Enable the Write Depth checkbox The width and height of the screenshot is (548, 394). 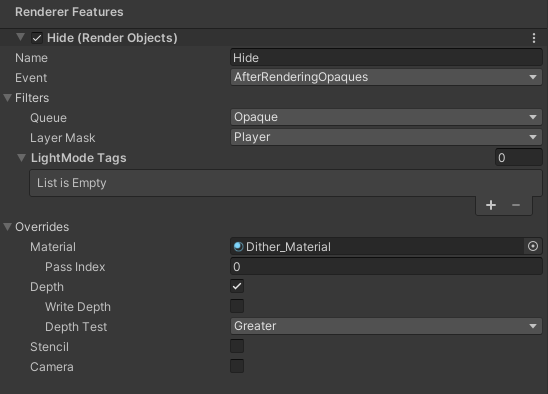coord(237,306)
